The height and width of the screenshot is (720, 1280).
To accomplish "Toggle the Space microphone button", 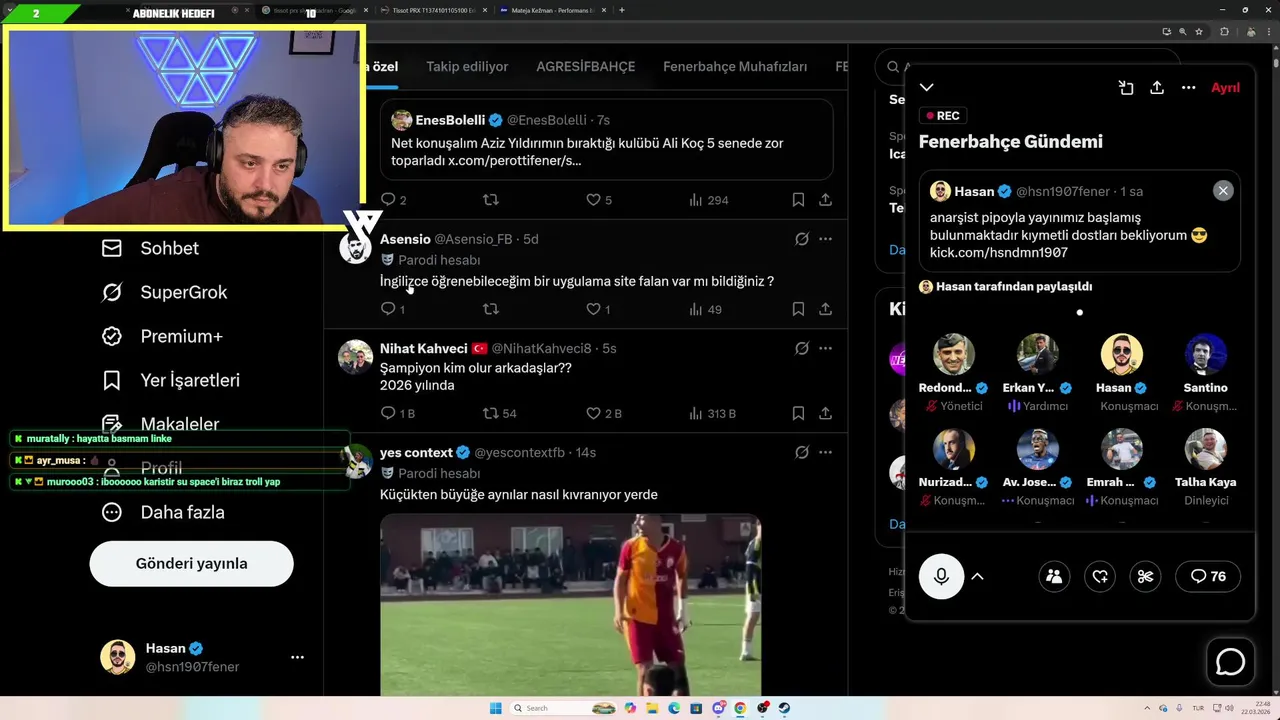I will click(941, 576).
